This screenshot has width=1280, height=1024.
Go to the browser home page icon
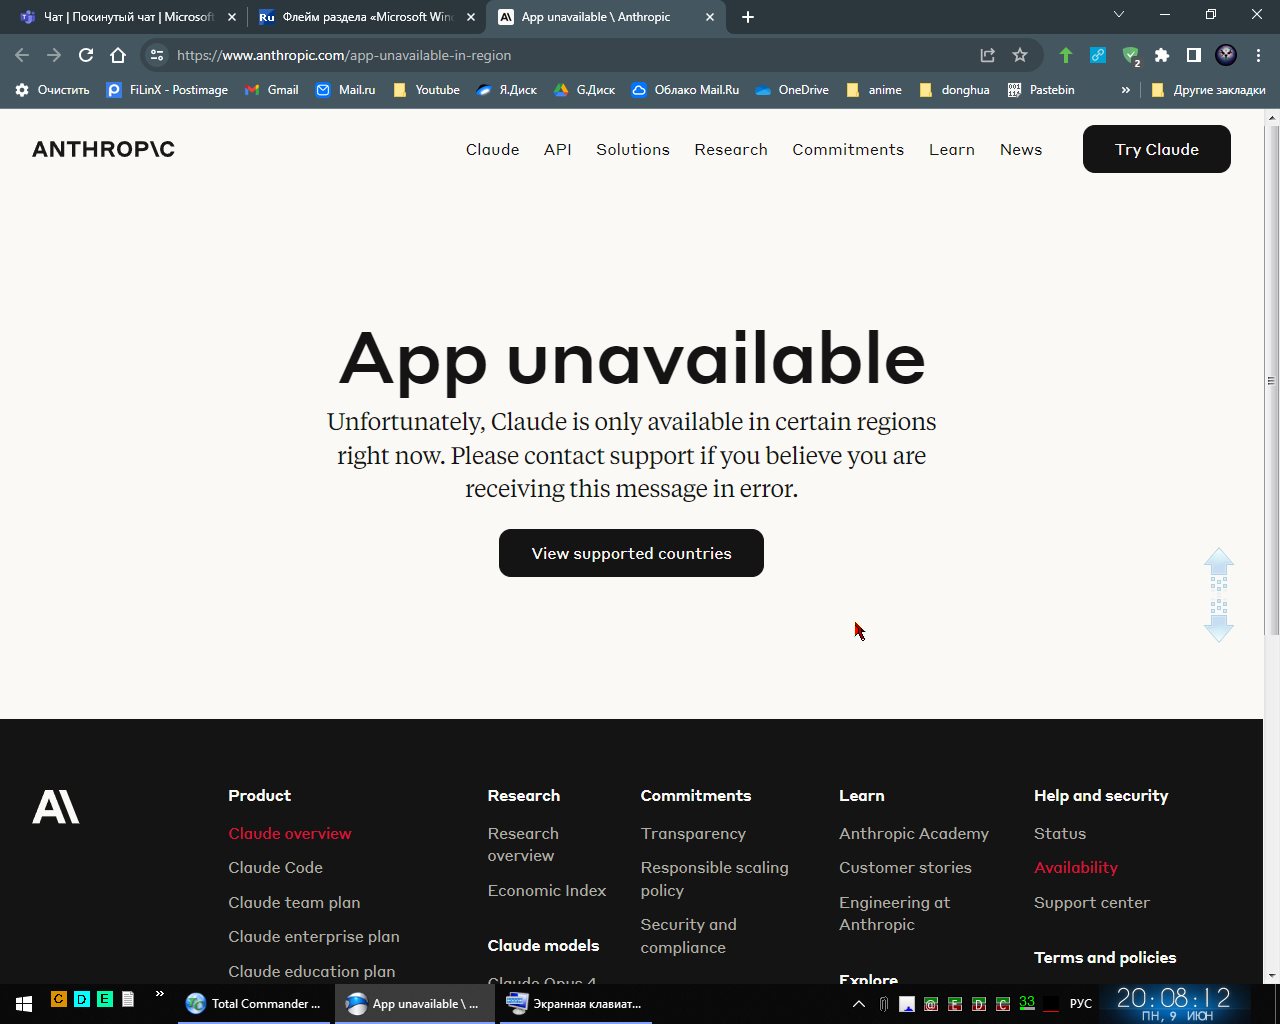(118, 55)
